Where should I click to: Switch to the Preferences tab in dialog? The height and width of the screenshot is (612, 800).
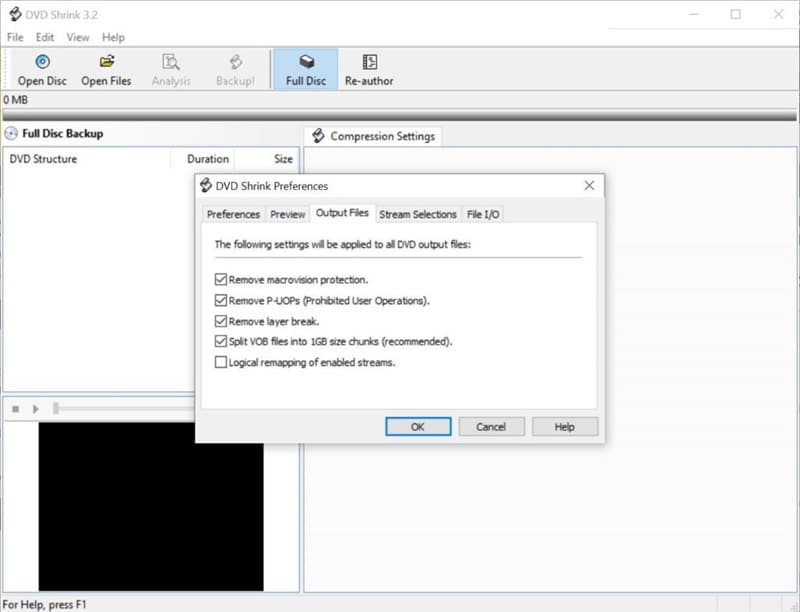(233, 214)
